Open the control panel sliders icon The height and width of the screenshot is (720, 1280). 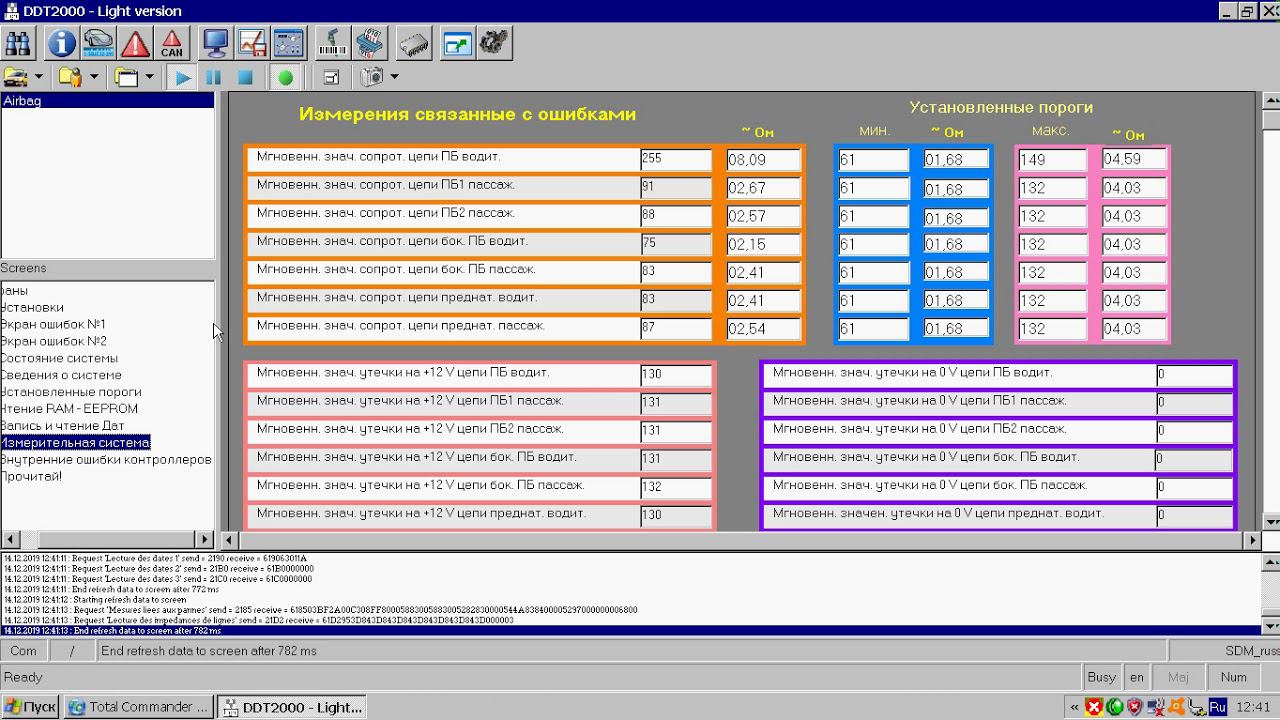point(288,43)
